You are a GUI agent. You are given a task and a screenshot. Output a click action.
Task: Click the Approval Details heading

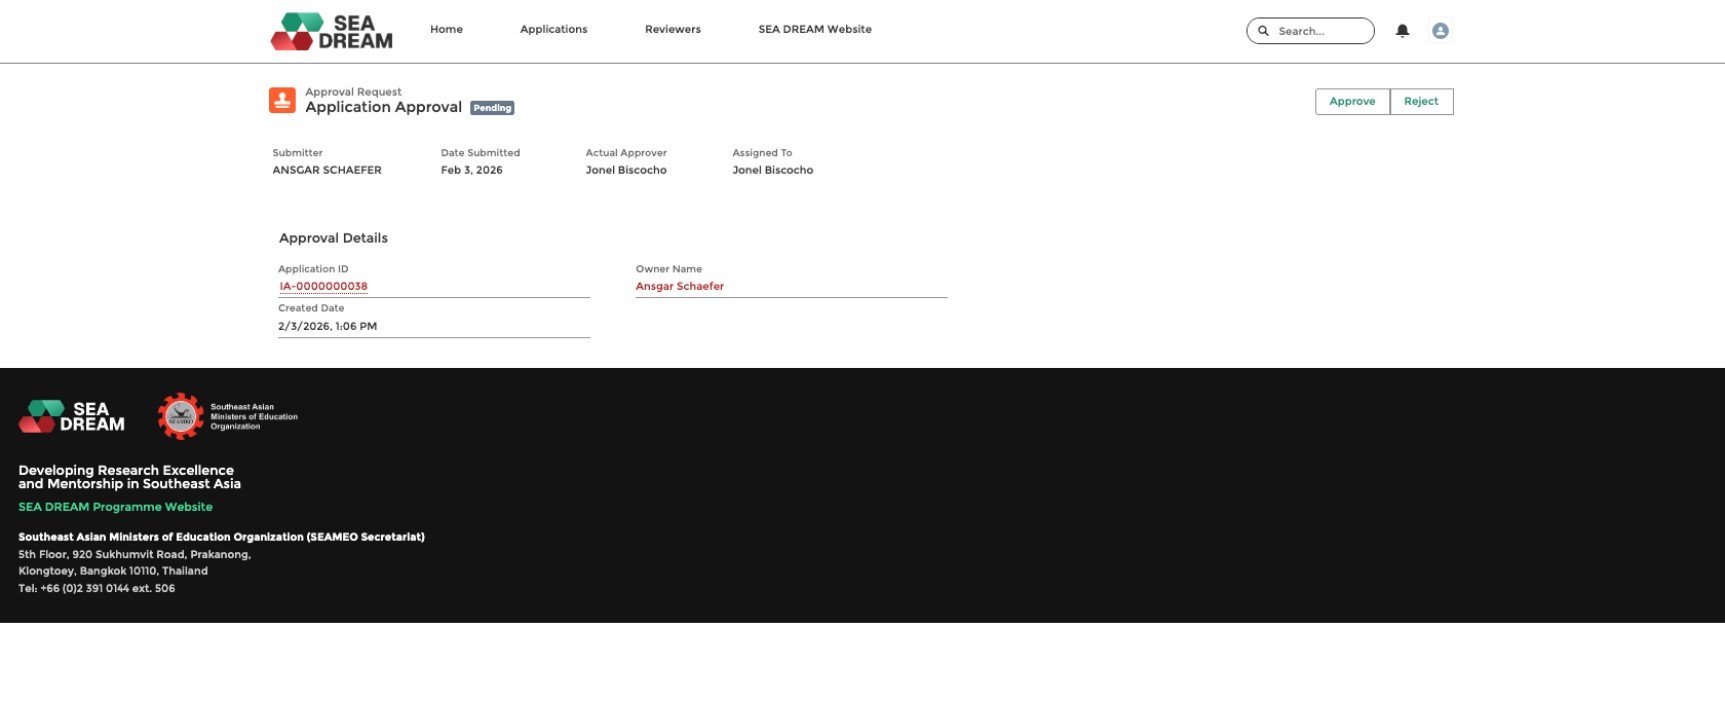333,238
